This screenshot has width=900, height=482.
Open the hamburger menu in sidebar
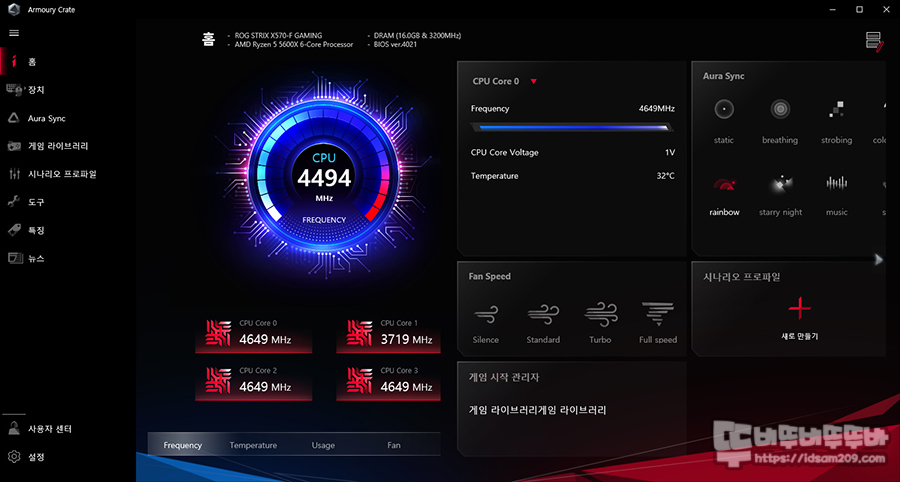[x=14, y=33]
